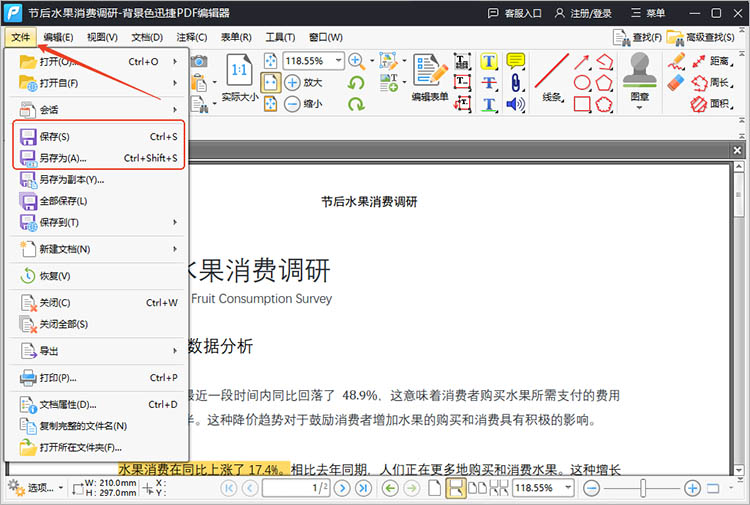The width and height of the screenshot is (750, 505).
Task: Jump to last page in status bar
Action: click(364, 488)
